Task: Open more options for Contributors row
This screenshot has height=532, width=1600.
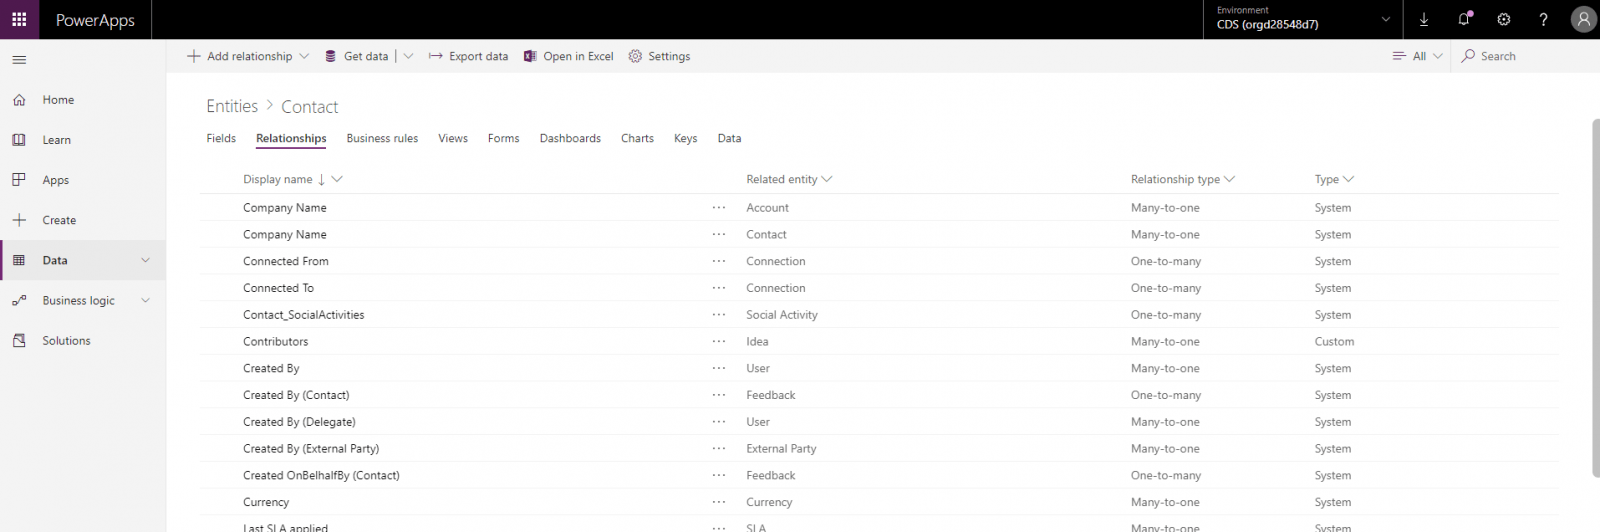Action: [719, 341]
